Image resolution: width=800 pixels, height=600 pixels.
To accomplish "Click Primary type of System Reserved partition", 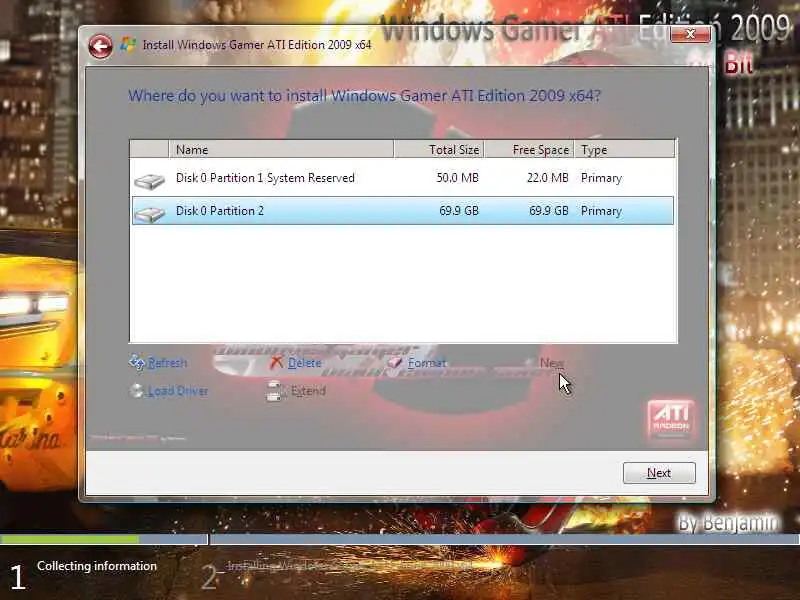I will point(602,178).
